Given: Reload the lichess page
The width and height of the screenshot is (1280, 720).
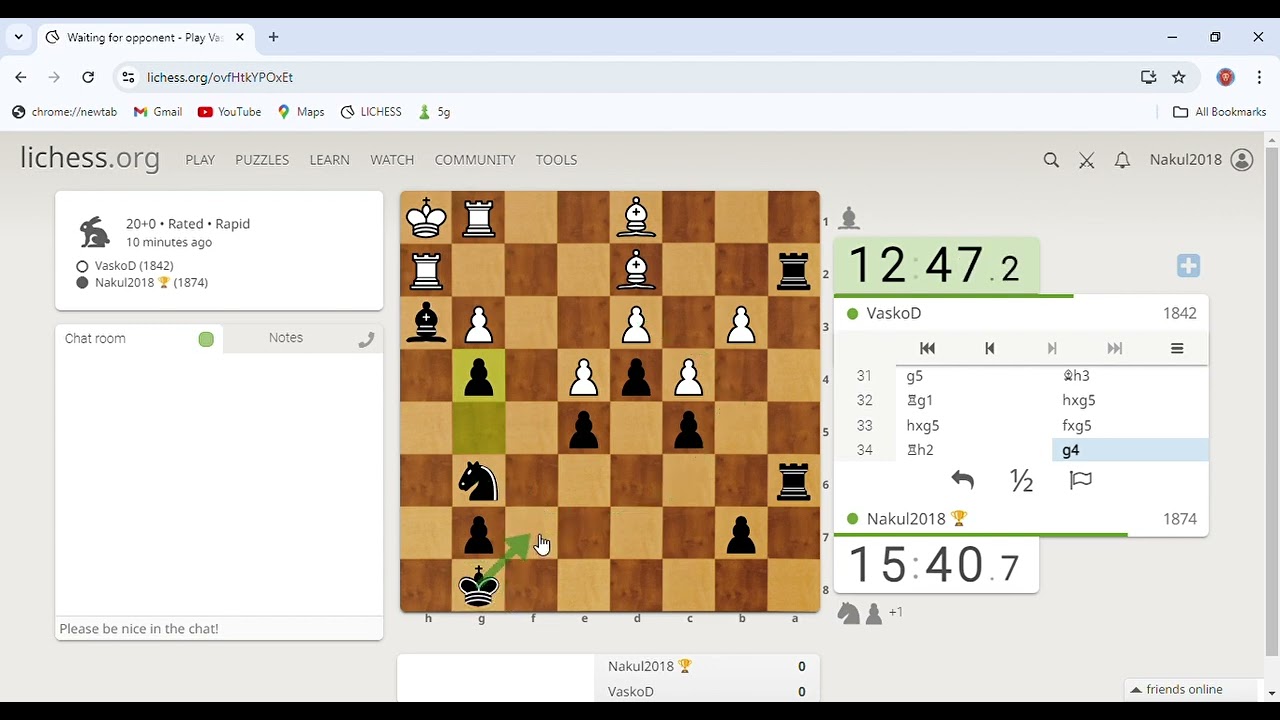Looking at the screenshot, I should coord(88,77).
